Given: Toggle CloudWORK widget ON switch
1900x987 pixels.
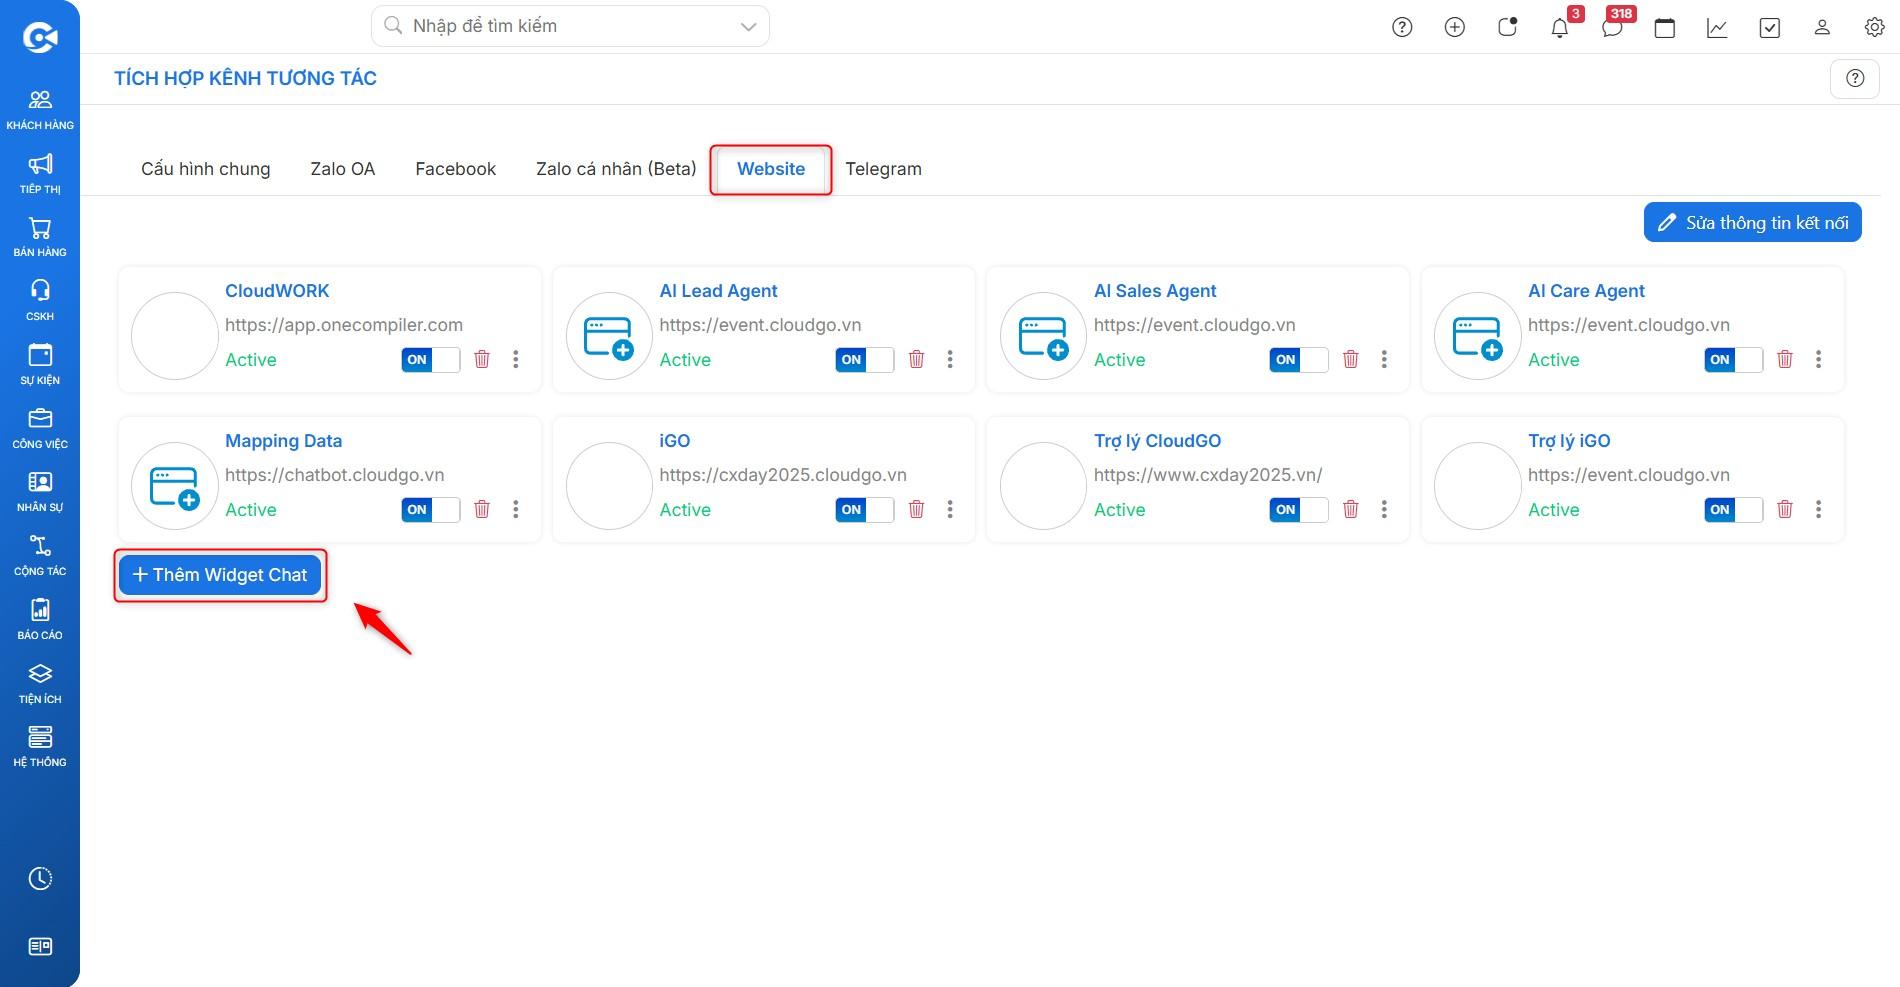Looking at the screenshot, I should (x=431, y=360).
